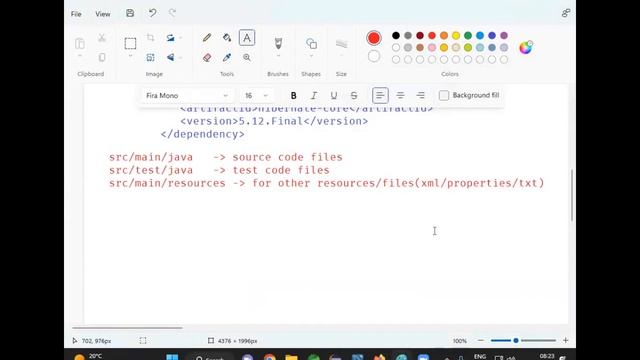Click the Resize and skew icon

point(150,58)
